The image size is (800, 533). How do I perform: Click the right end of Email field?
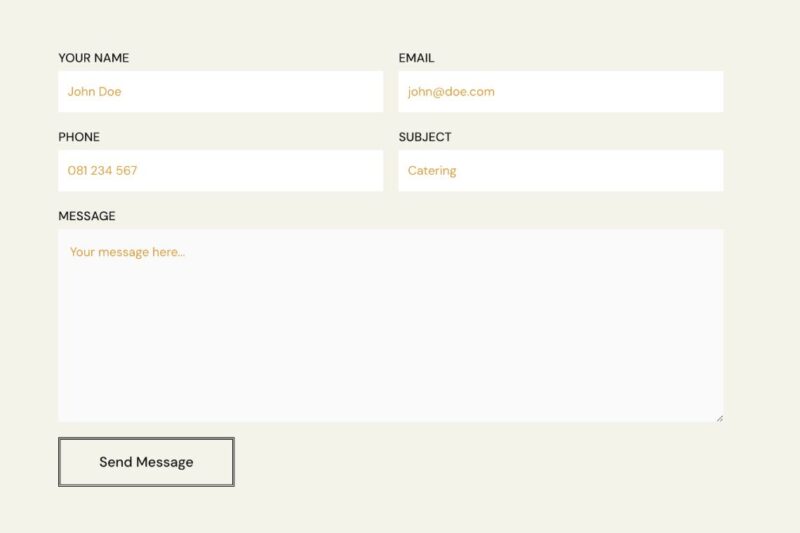pyautogui.click(x=705, y=91)
